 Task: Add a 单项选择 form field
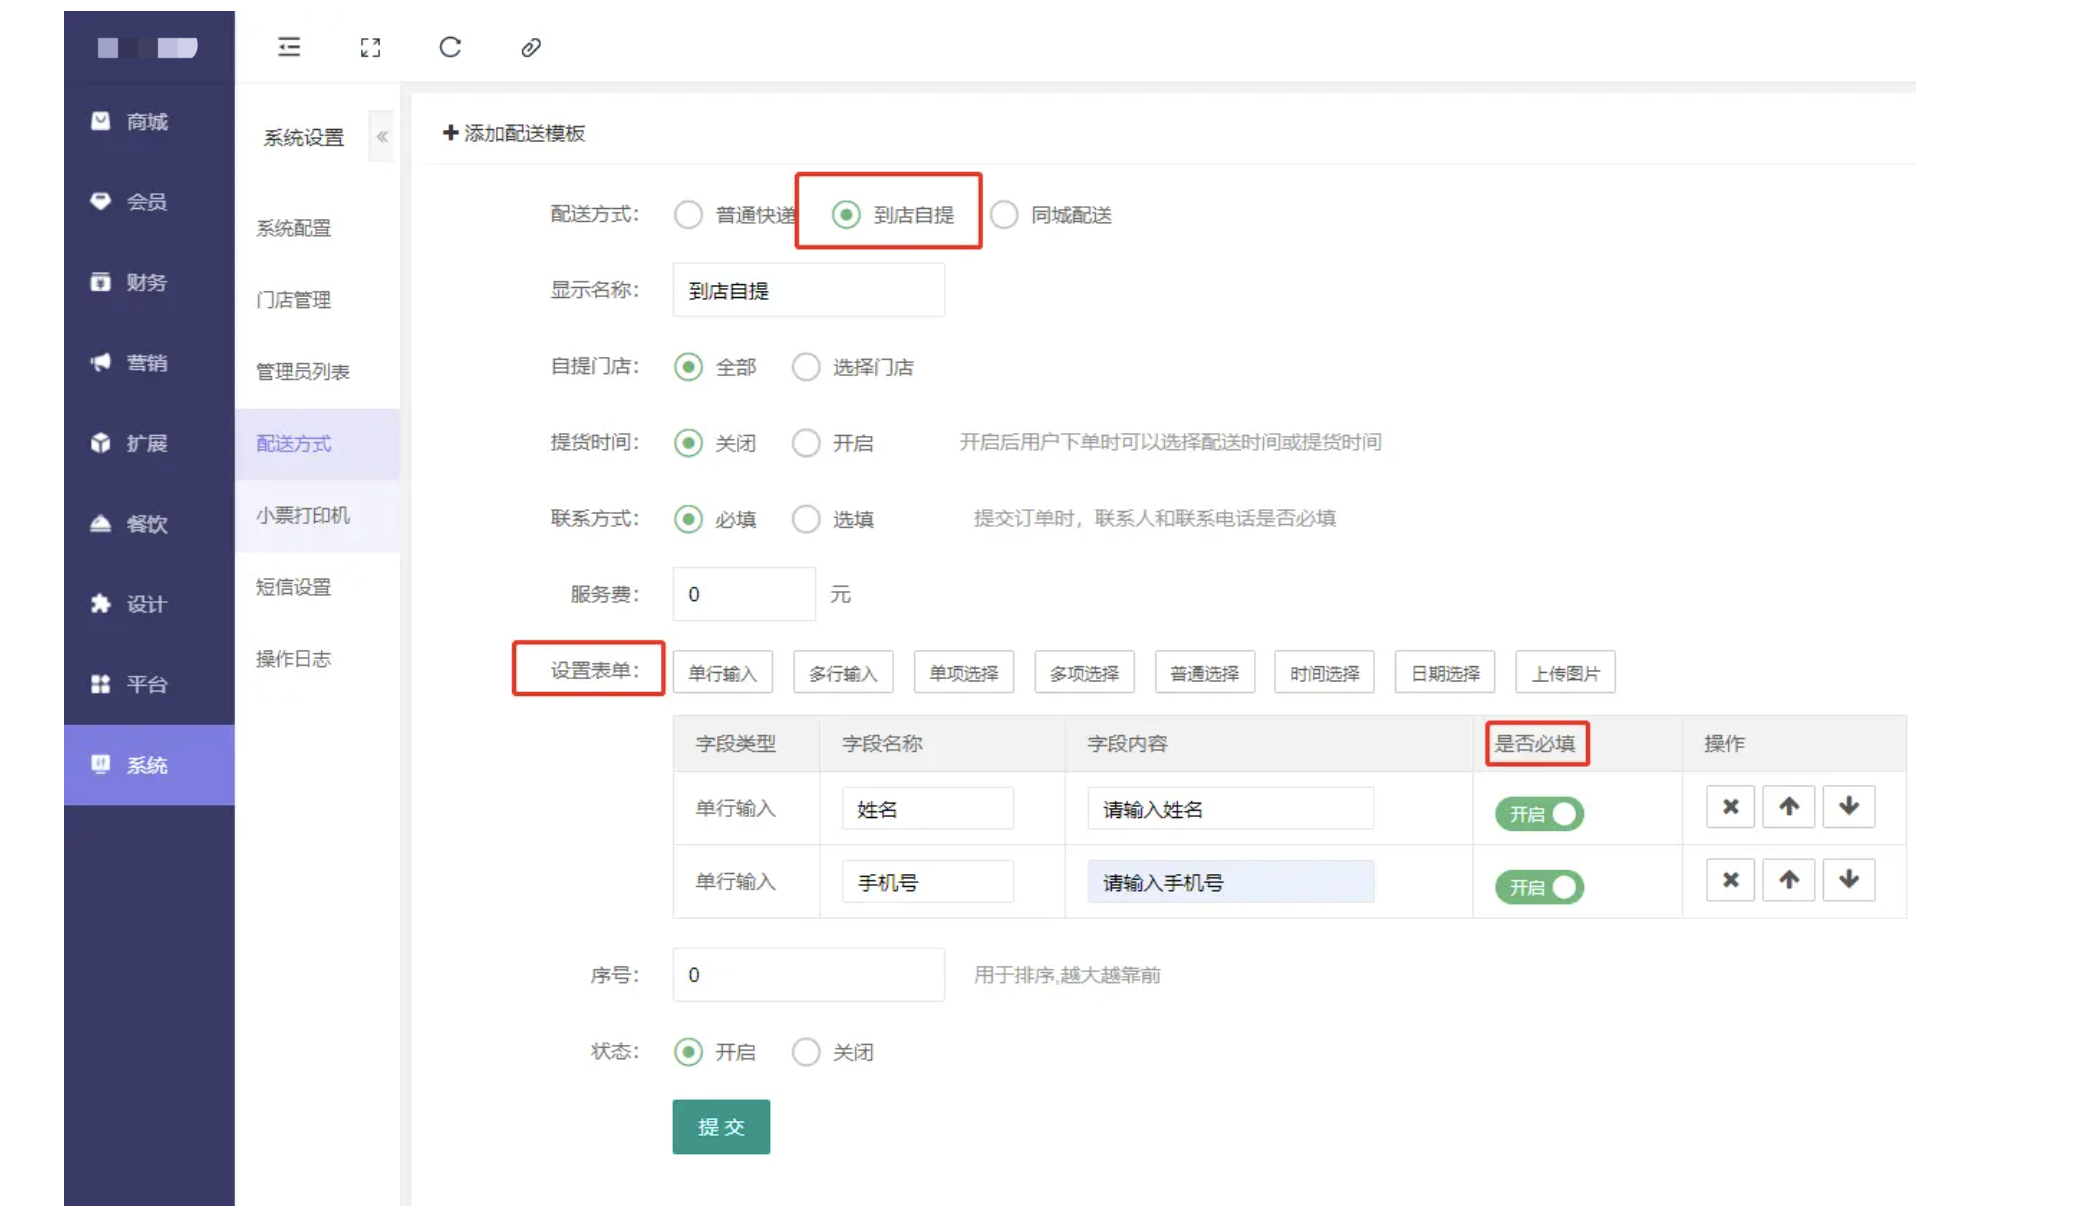[963, 673]
